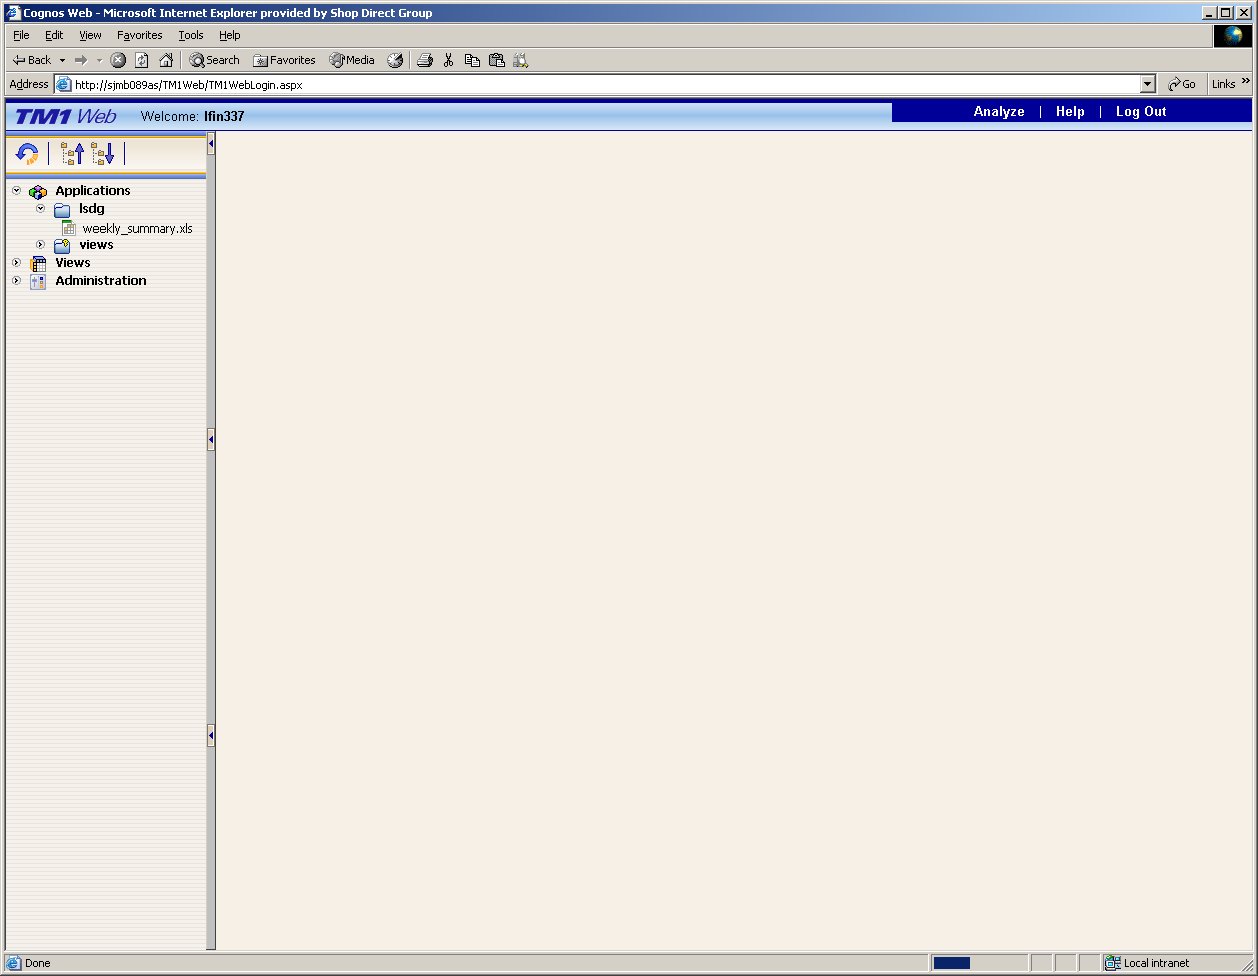The image size is (1258, 976).
Task: Switch to the Analyze tab
Action: click(x=998, y=112)
